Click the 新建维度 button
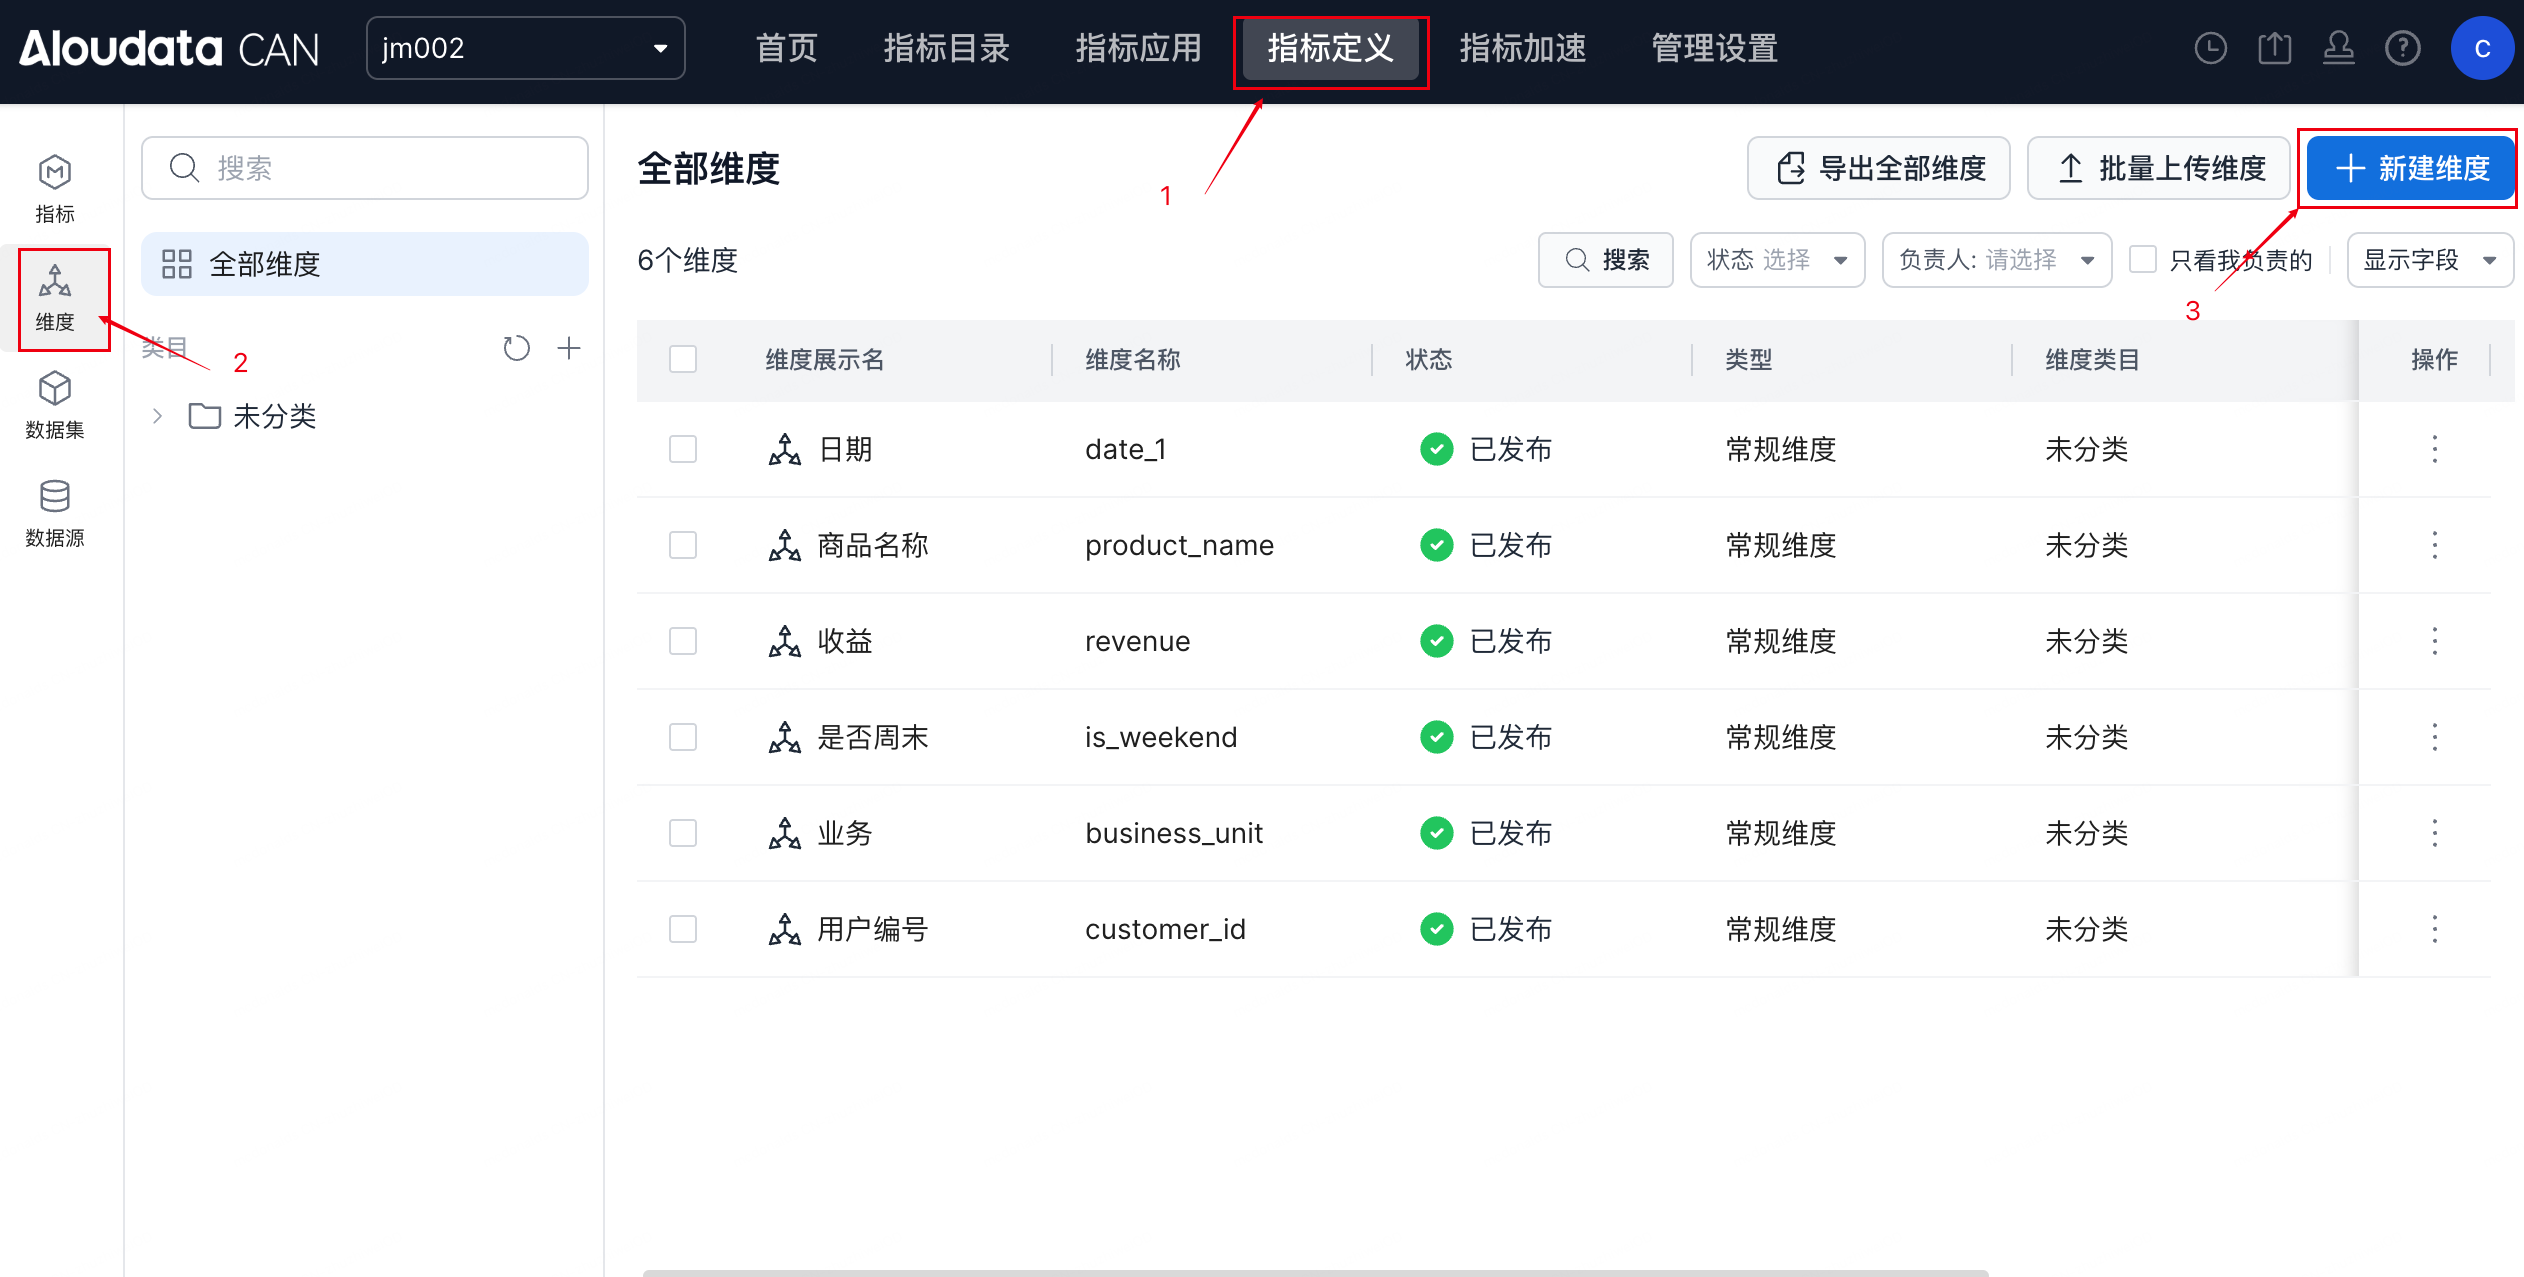The height and width of the screenshot is (1277, 2524). (x=2410, y=168)
